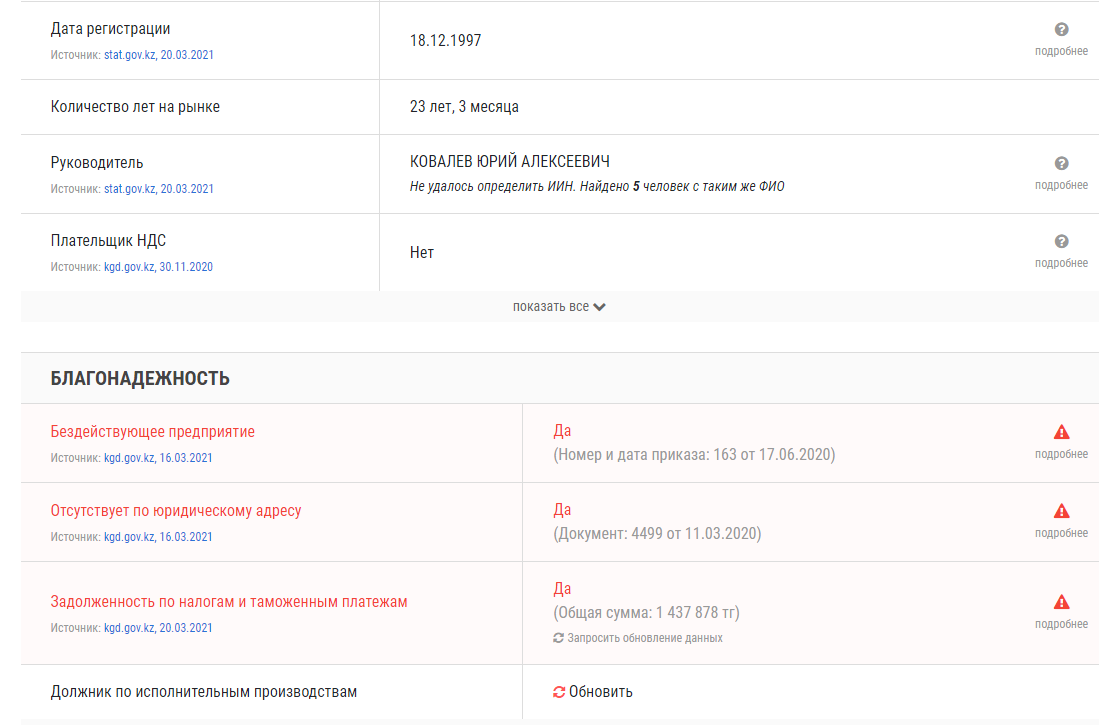Click подробнее in the Бездействующее предприятие row

pos(1061,455)
